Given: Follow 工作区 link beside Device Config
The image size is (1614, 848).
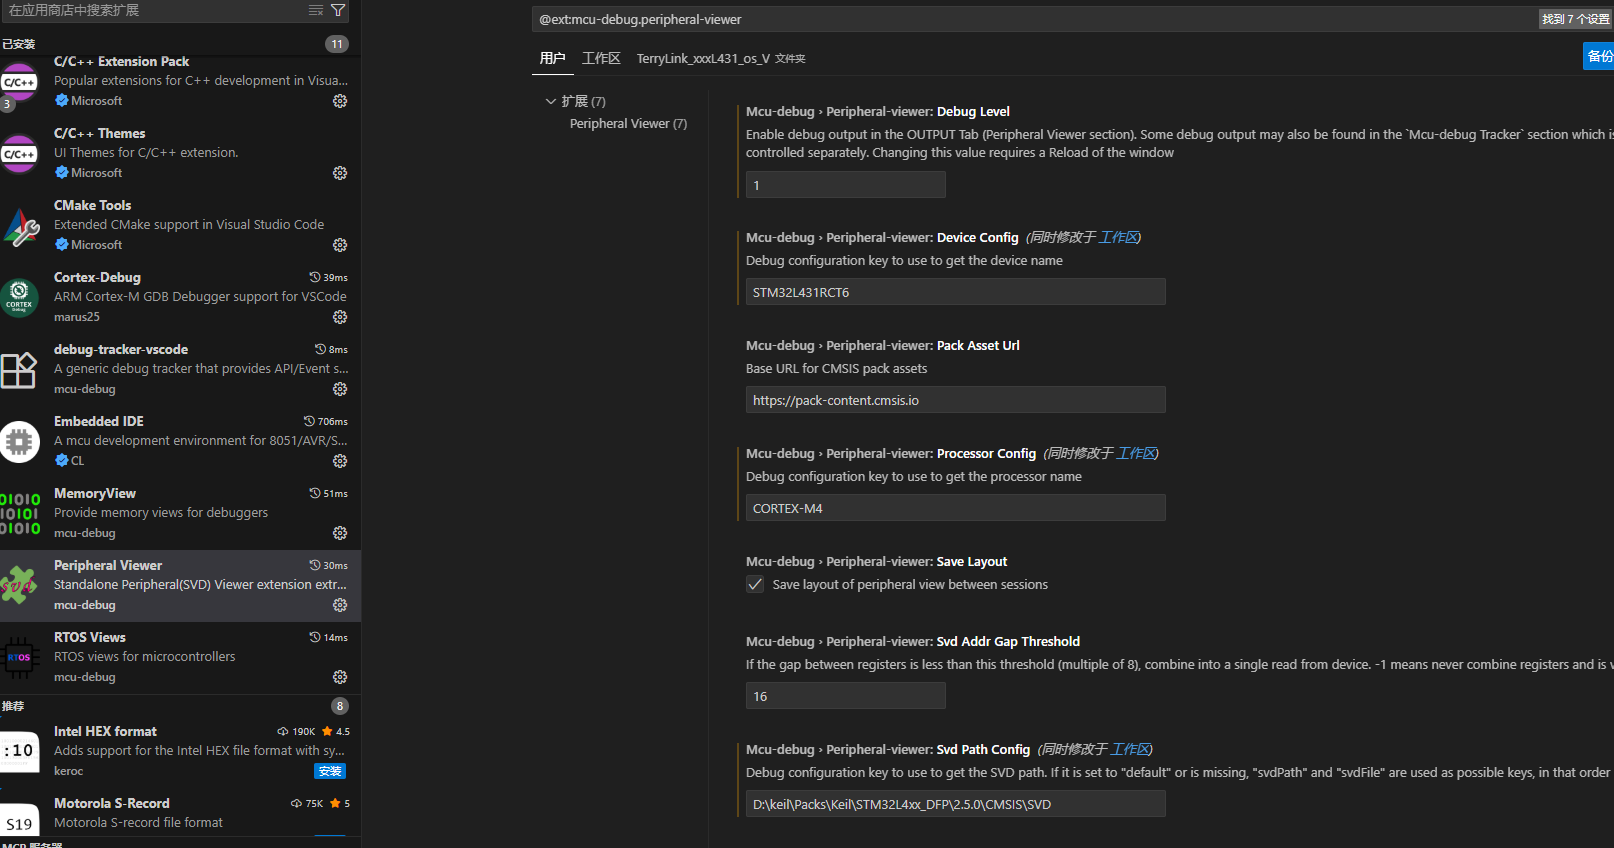Looking at the screenshot, I should coord(1118,238).
